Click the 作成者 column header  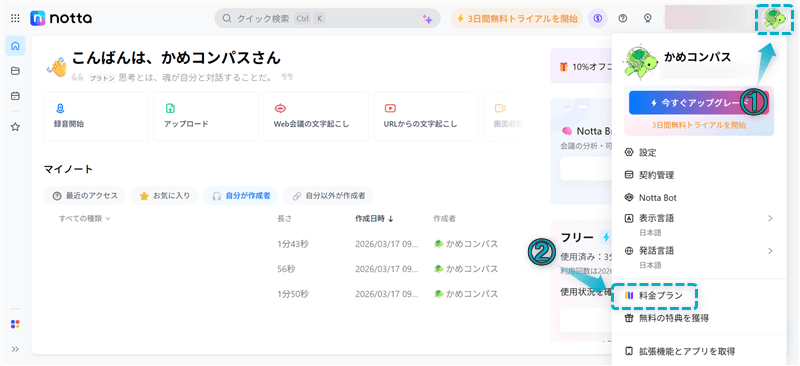tap(444, 218)
